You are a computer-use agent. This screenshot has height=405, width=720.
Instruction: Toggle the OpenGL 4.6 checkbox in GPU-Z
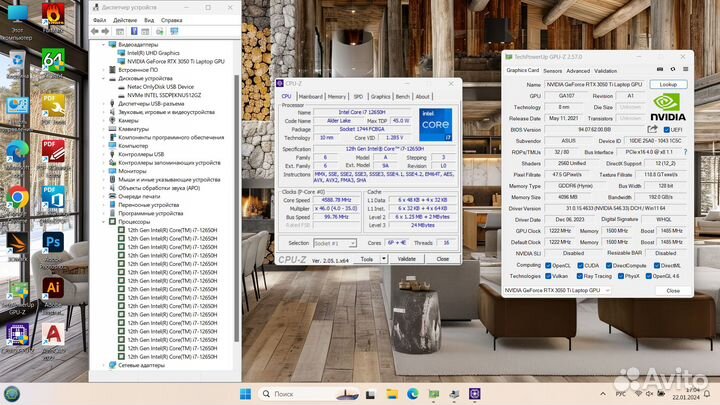coord(648,276)
